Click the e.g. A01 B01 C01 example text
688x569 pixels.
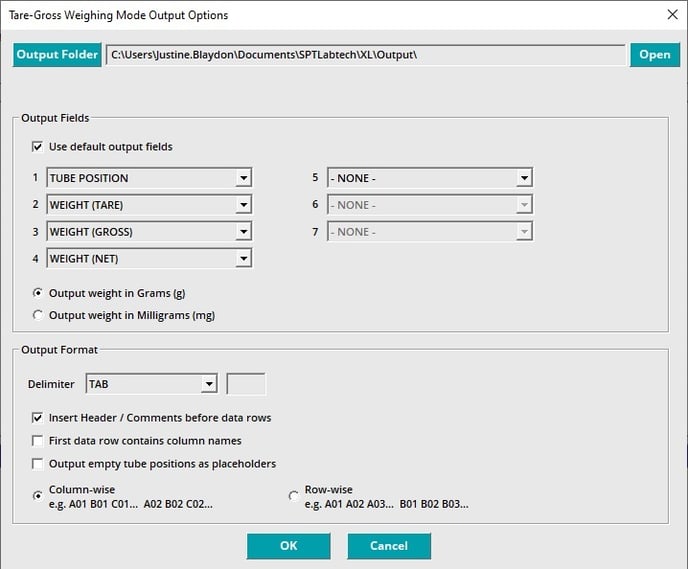131,504
